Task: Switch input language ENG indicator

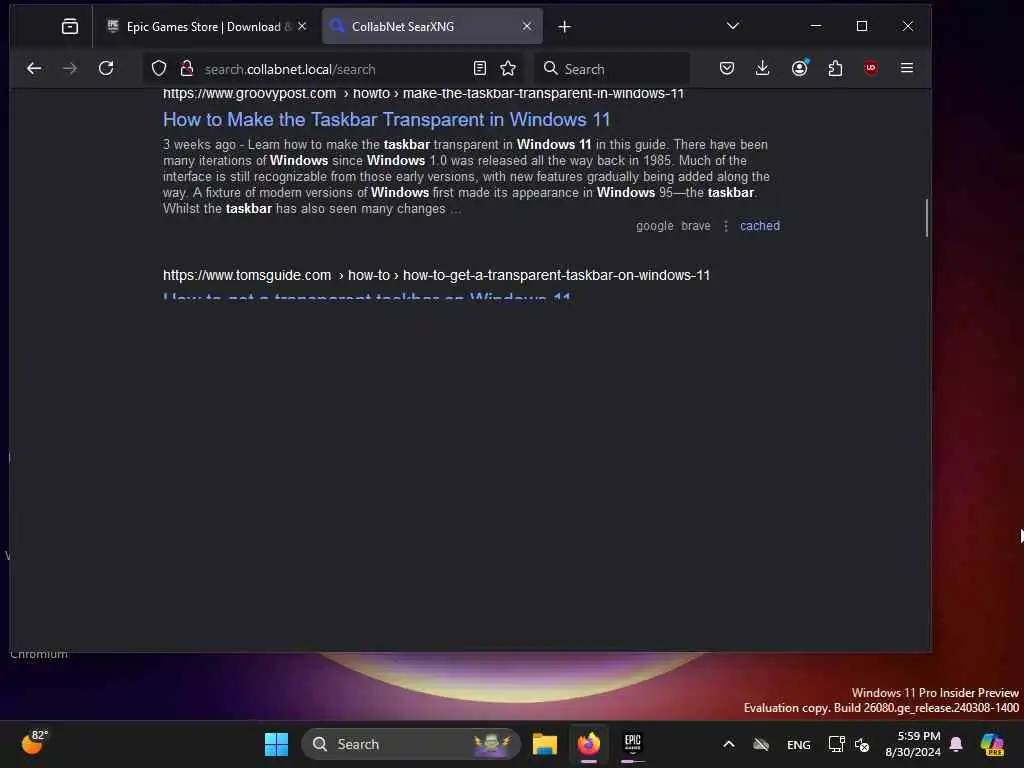Action: 799,744
